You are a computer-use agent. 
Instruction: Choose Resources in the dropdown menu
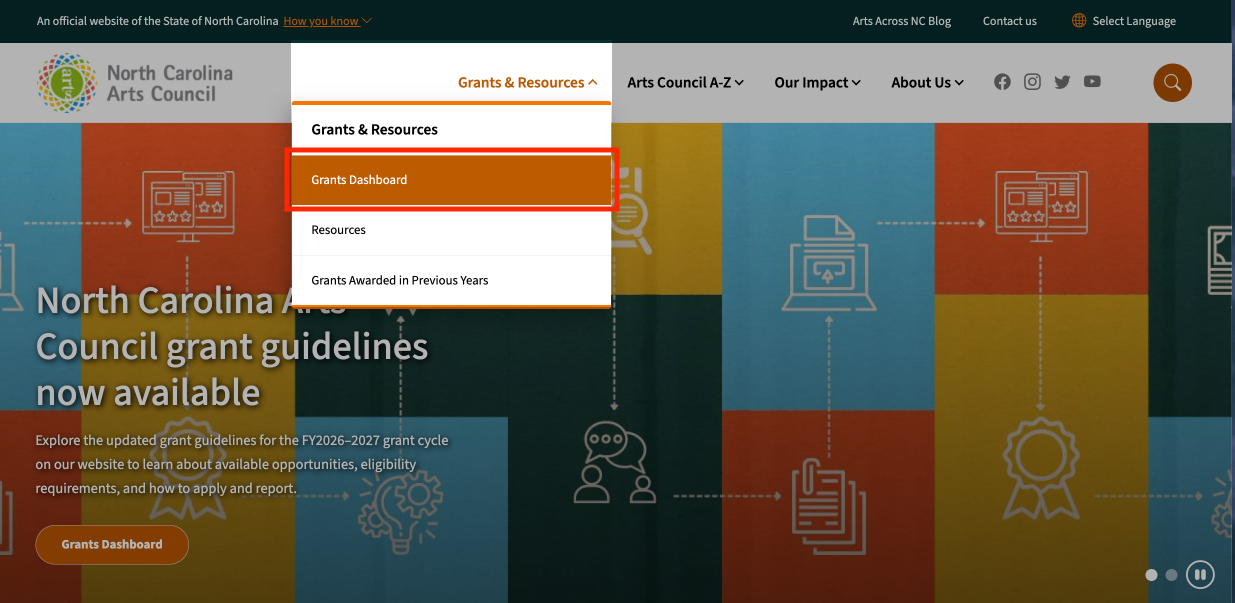tap(338, 229)
